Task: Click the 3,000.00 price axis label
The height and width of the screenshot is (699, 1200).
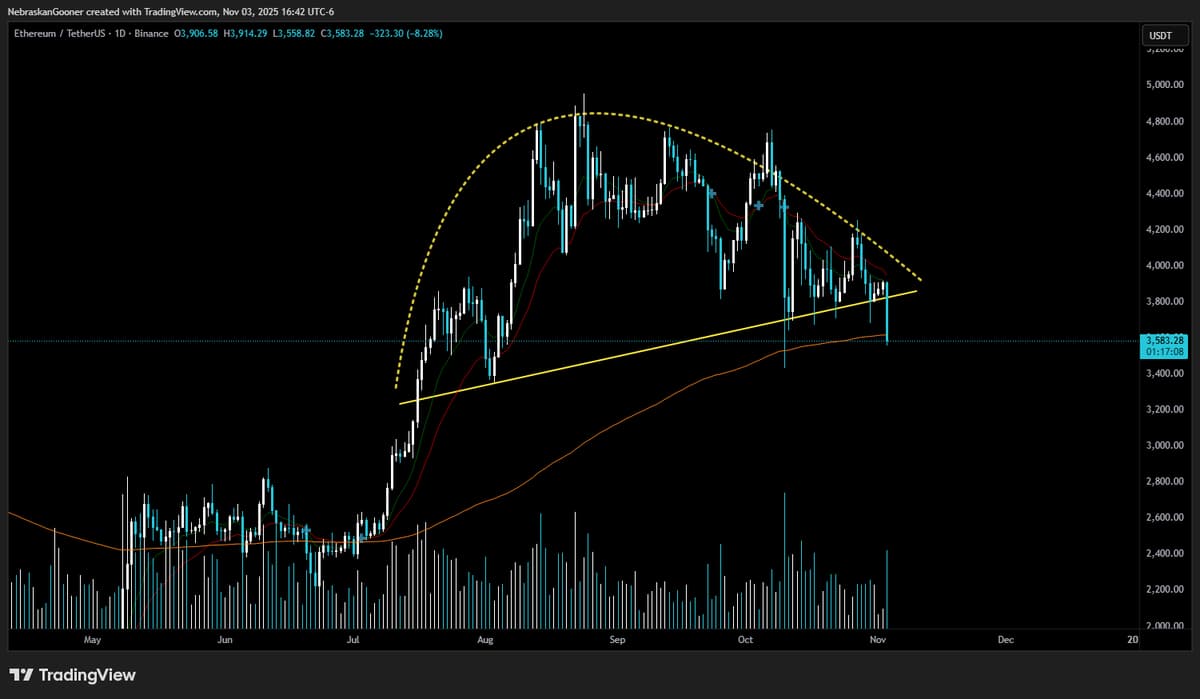Action: (x=1165, y=445)
